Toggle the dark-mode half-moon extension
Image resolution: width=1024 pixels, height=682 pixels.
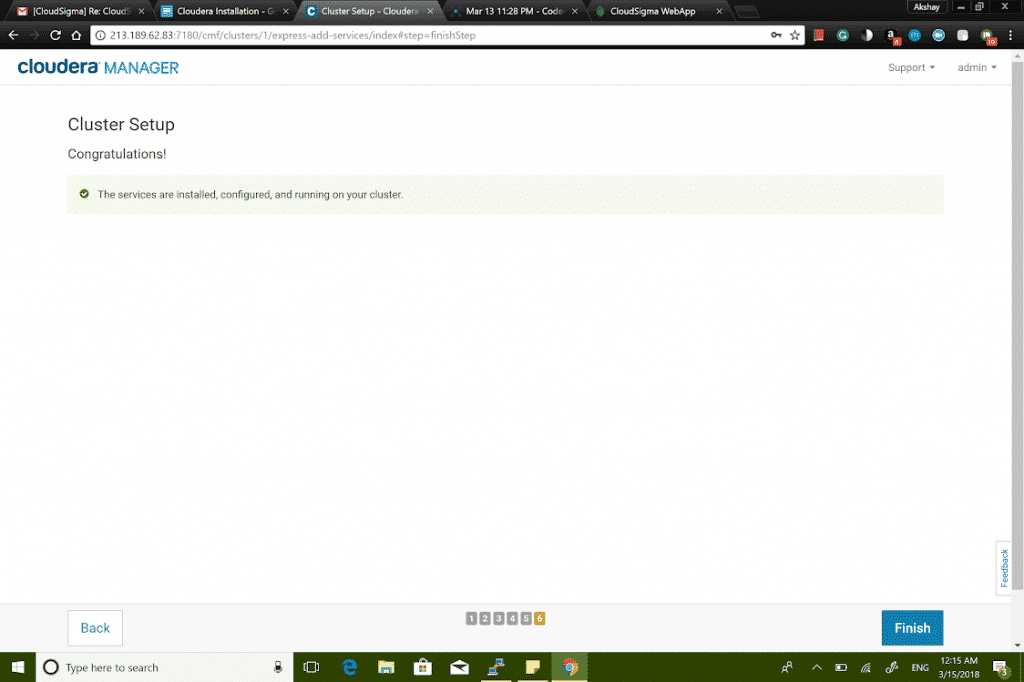coord(867,35)
